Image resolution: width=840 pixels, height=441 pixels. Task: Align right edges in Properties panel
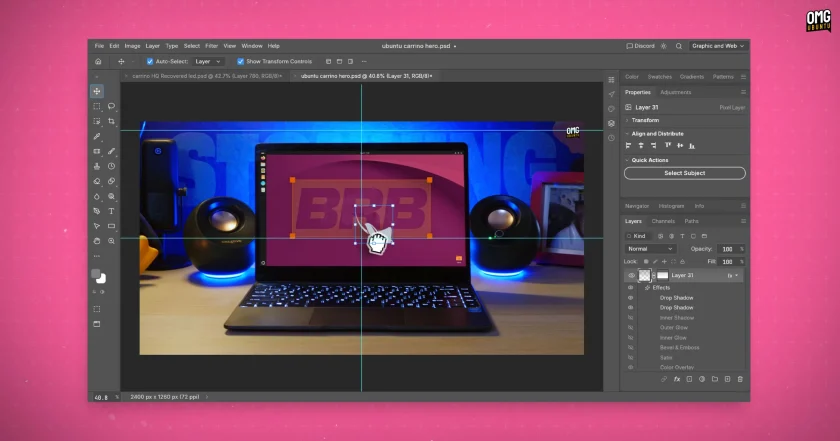click(x=654, y=146)
